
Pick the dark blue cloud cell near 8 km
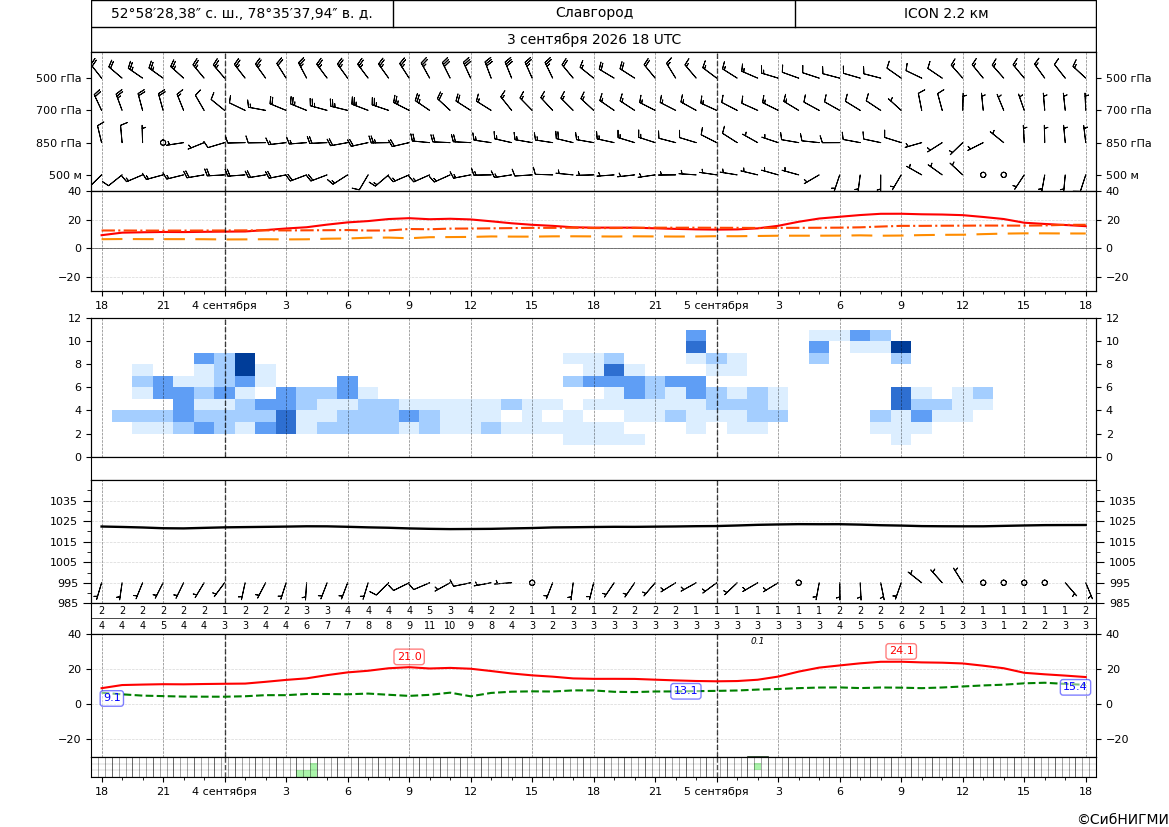(x=245, y=365)
